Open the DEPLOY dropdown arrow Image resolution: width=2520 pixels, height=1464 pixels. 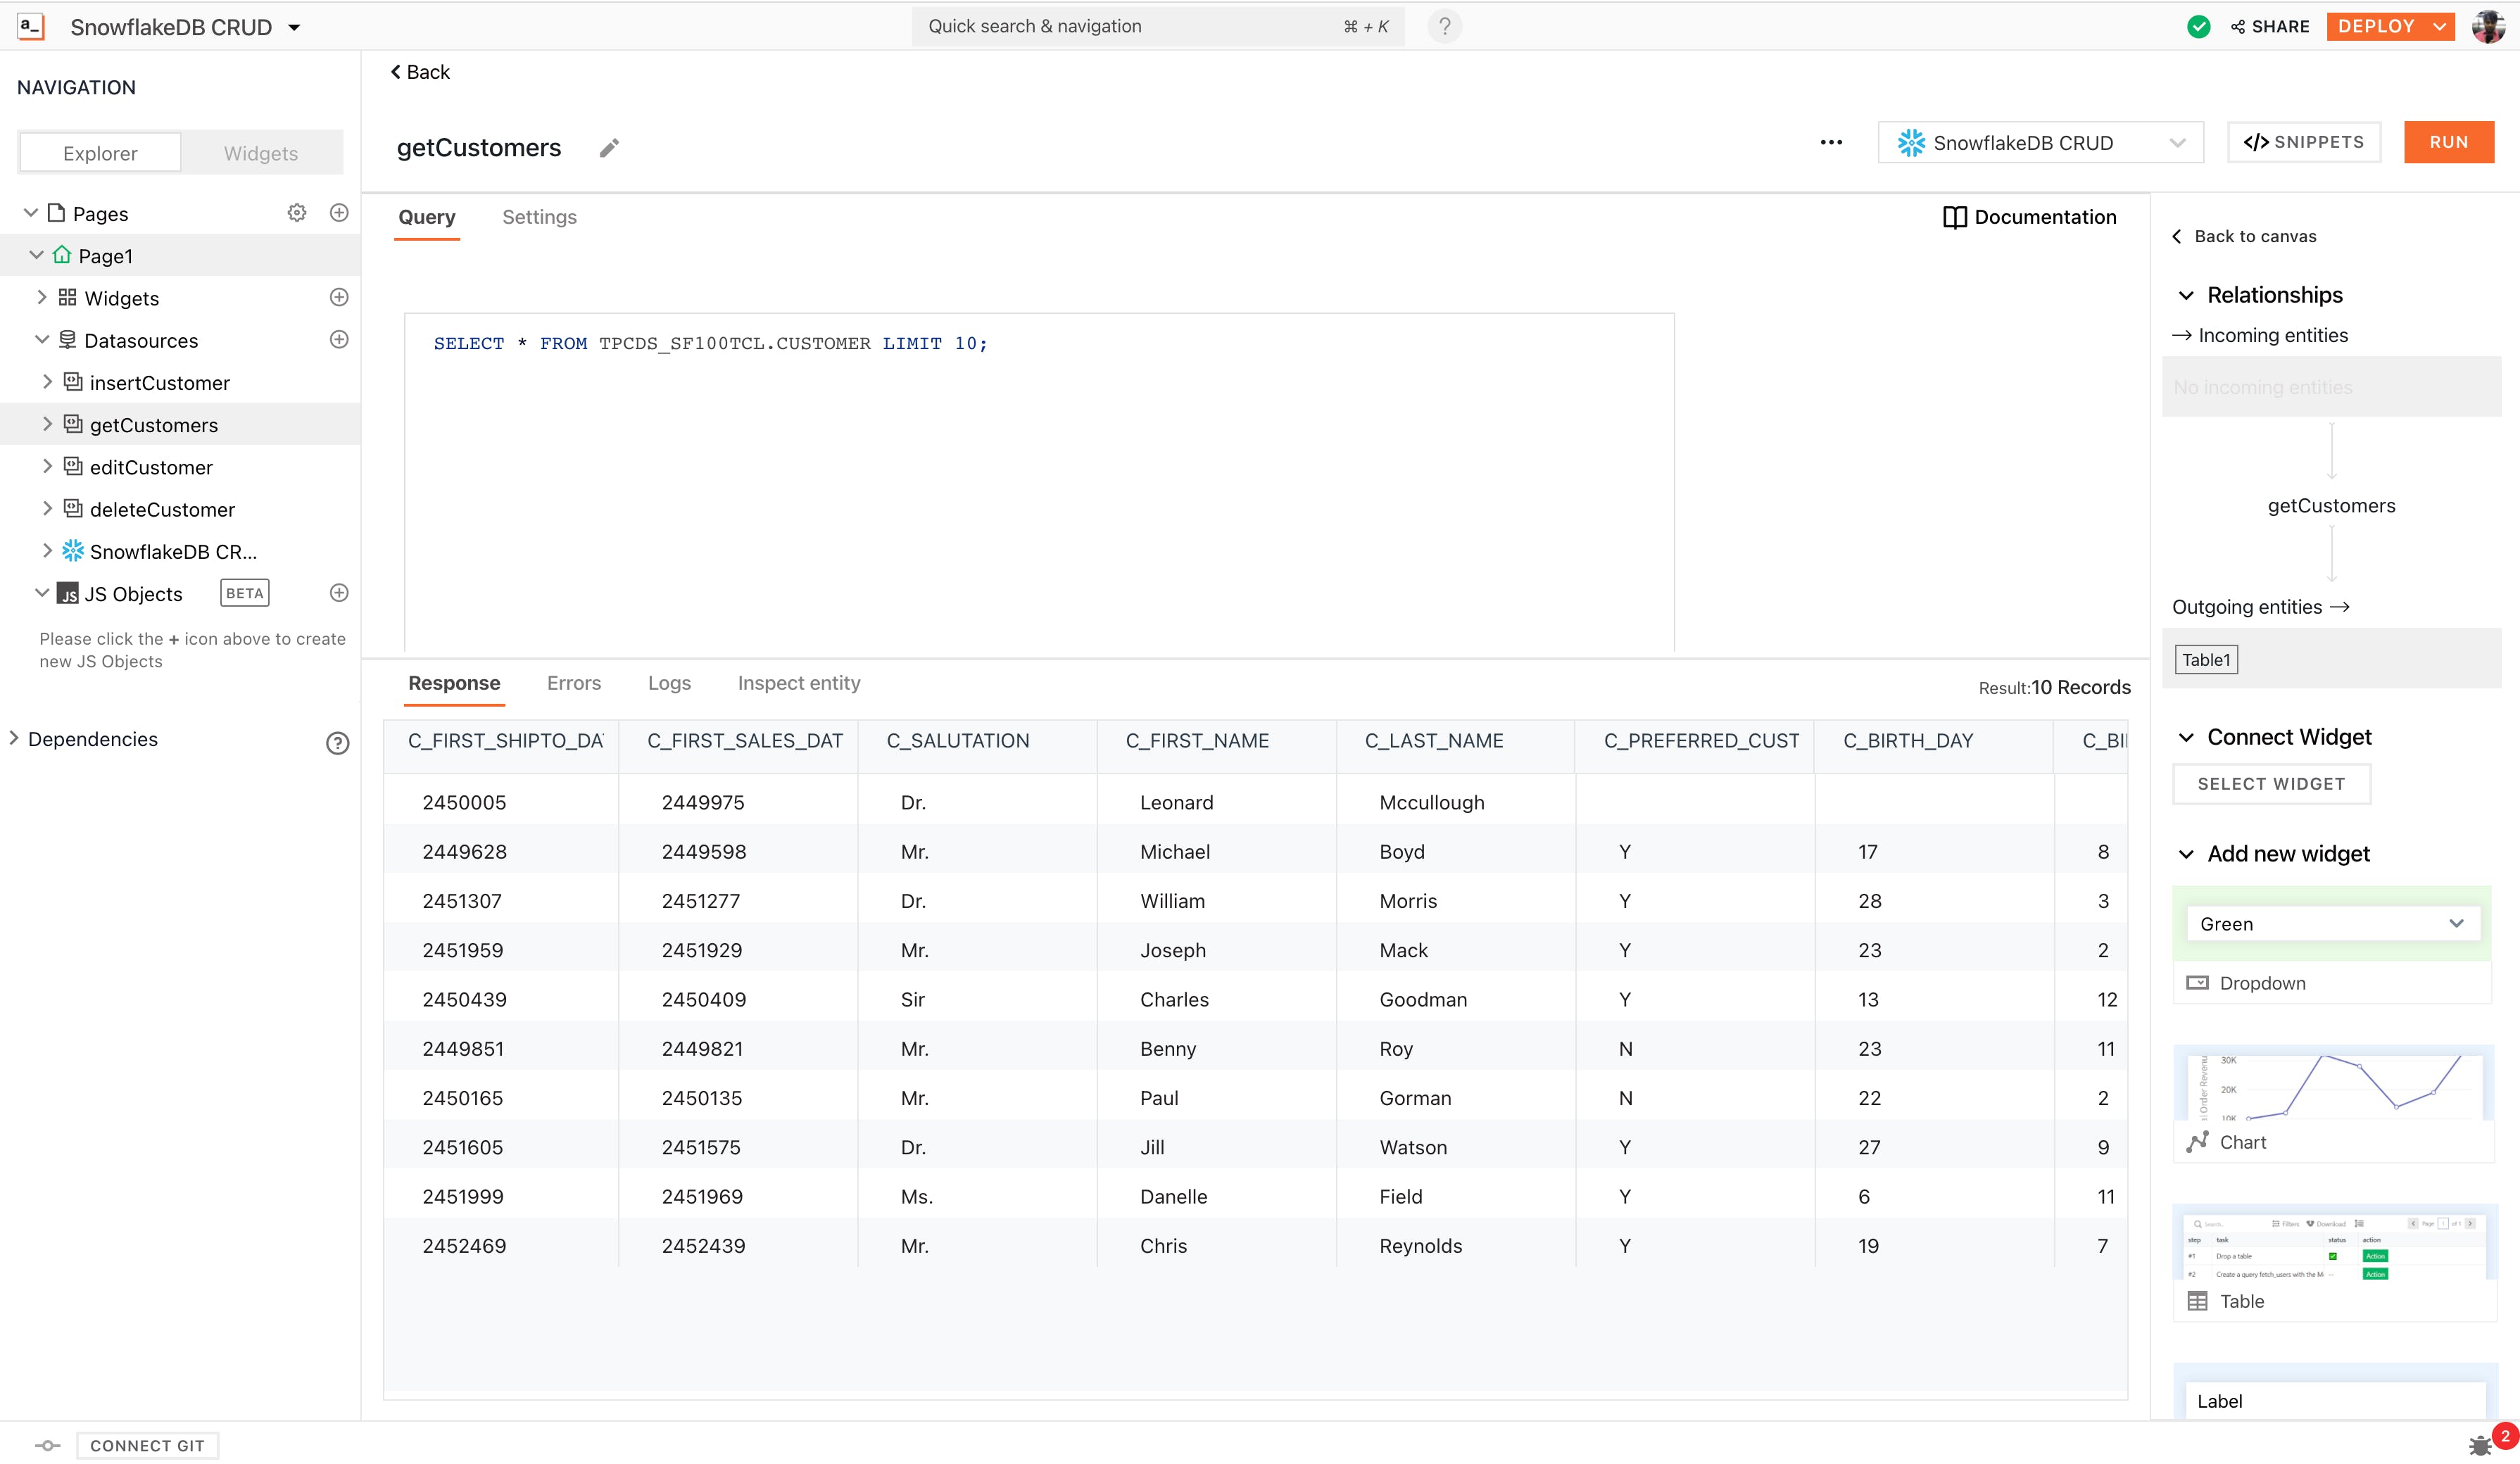click(2440, 26)
